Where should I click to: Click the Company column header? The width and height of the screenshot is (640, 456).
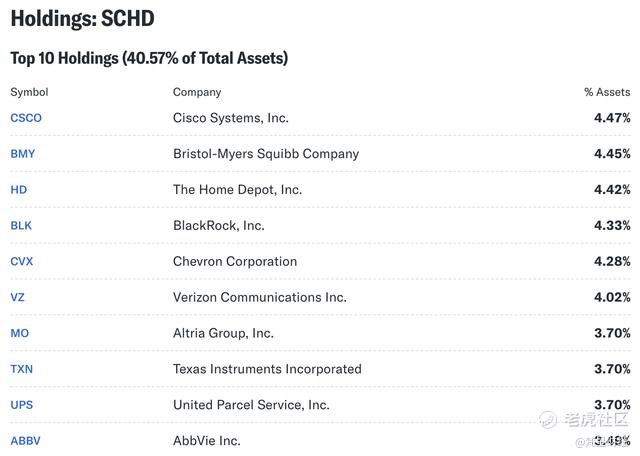pos(197,92)
